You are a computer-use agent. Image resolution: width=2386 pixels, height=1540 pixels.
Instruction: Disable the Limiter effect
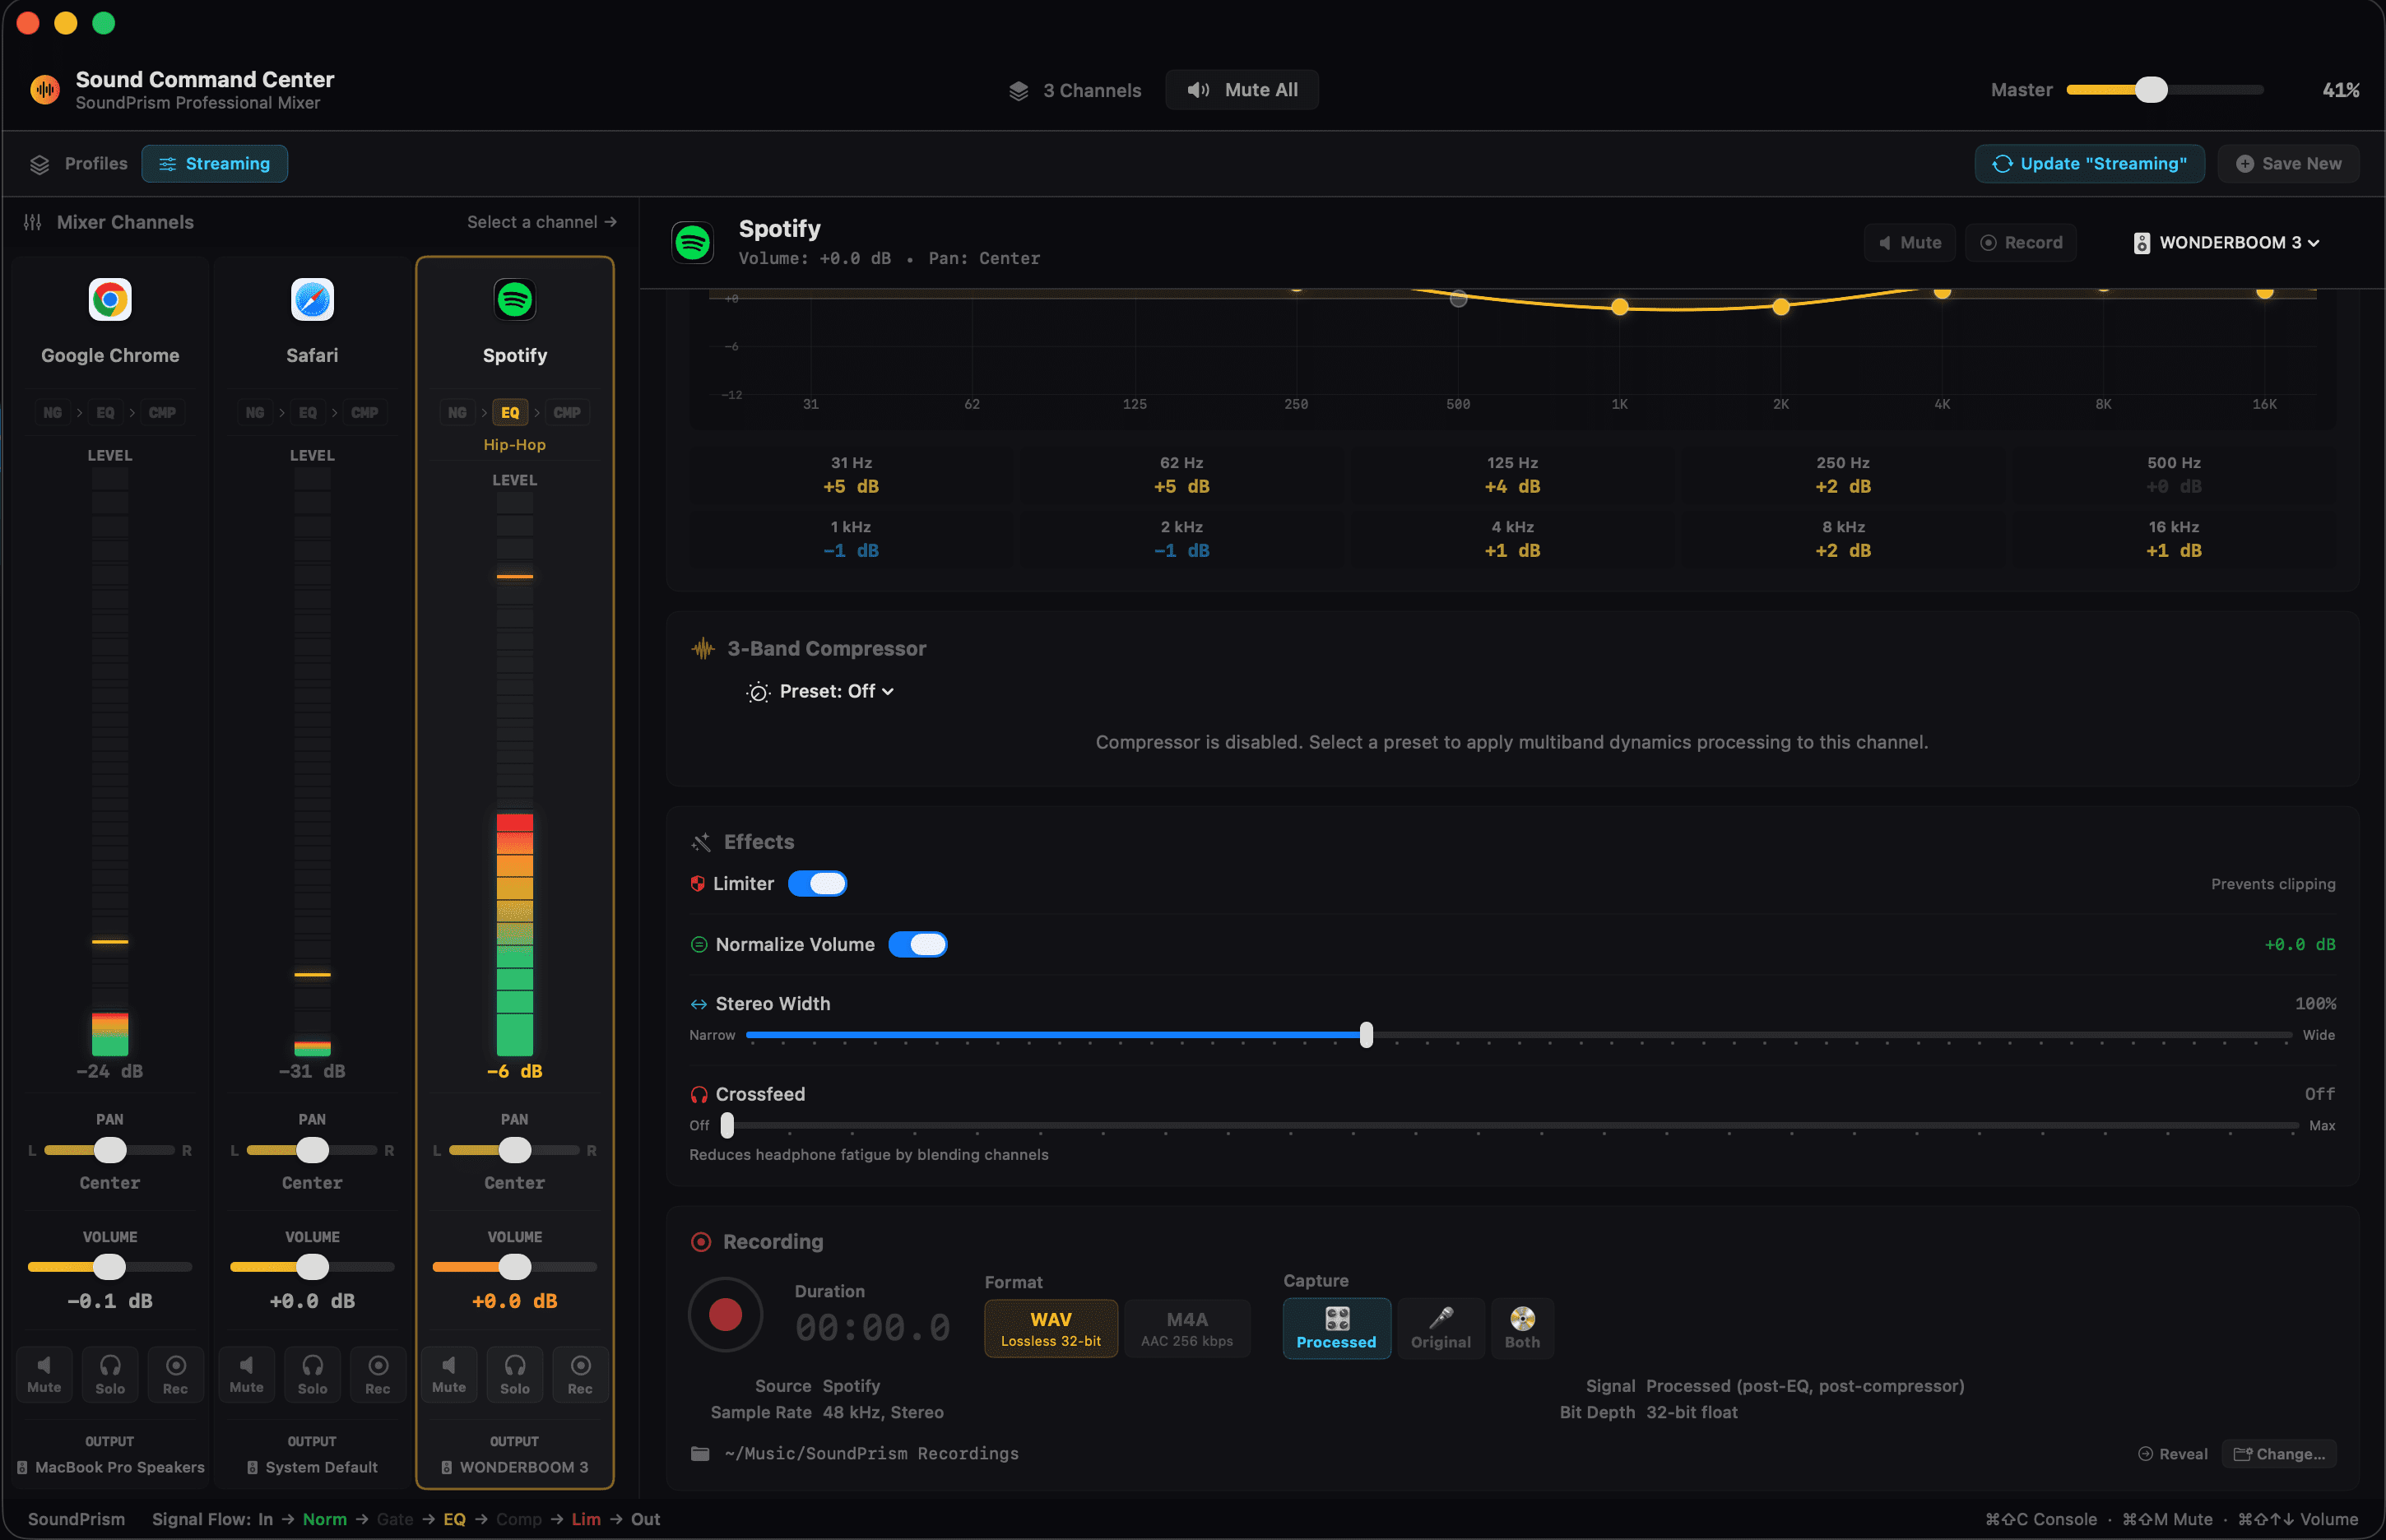pos(817,883)
